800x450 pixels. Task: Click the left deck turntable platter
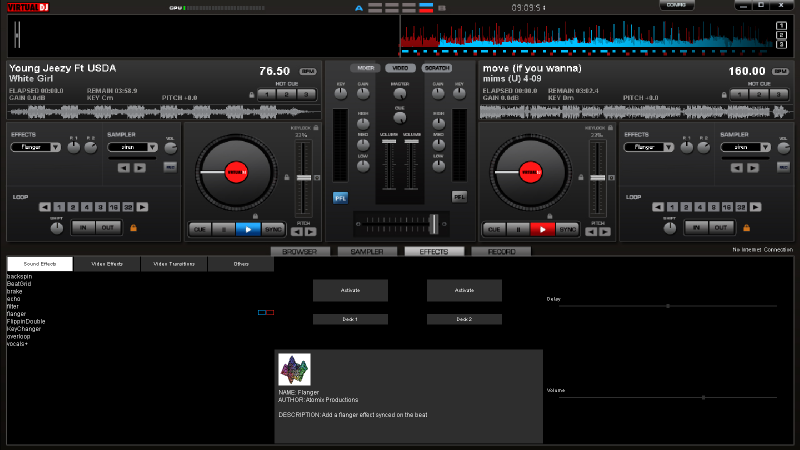tap(236, 172)
